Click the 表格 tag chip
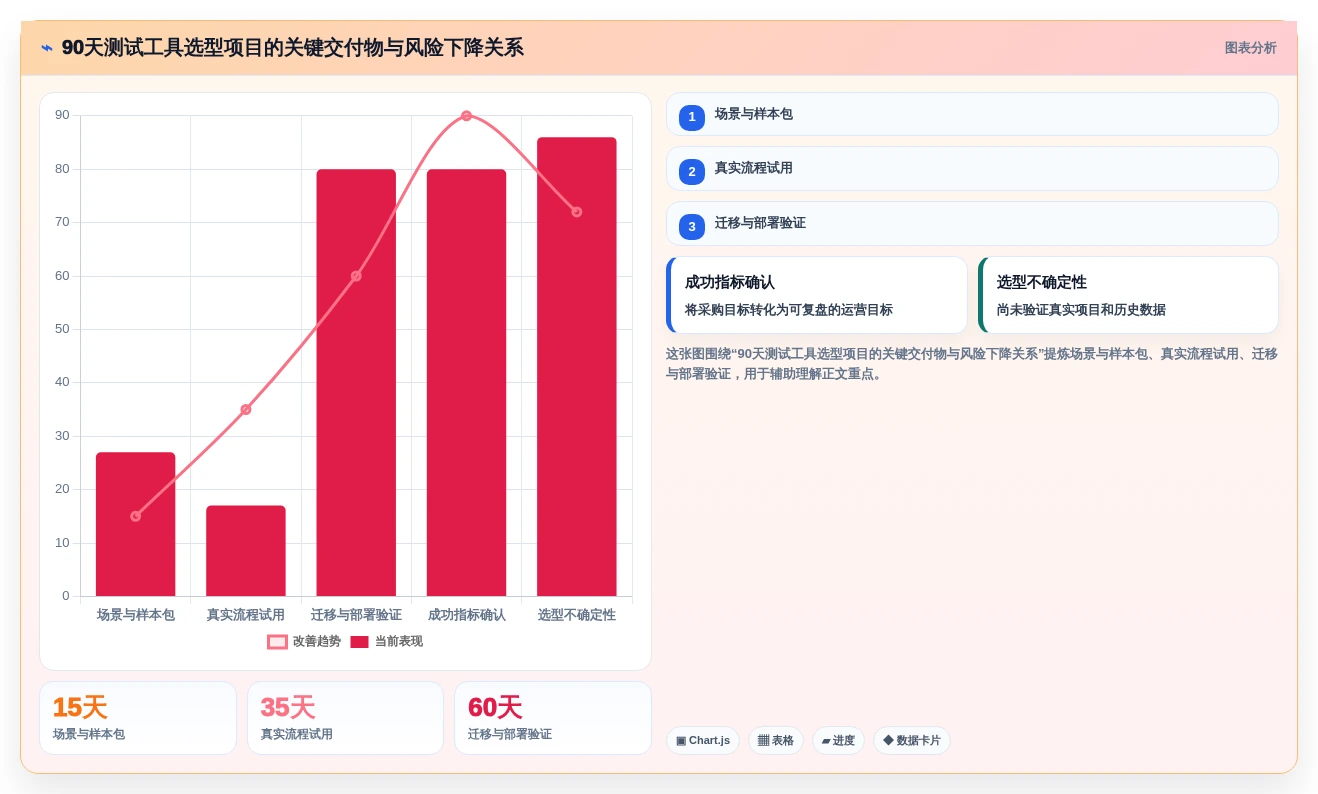Image resolution: width=1318 pixels, height=794 pixels. tap(776, 741)
